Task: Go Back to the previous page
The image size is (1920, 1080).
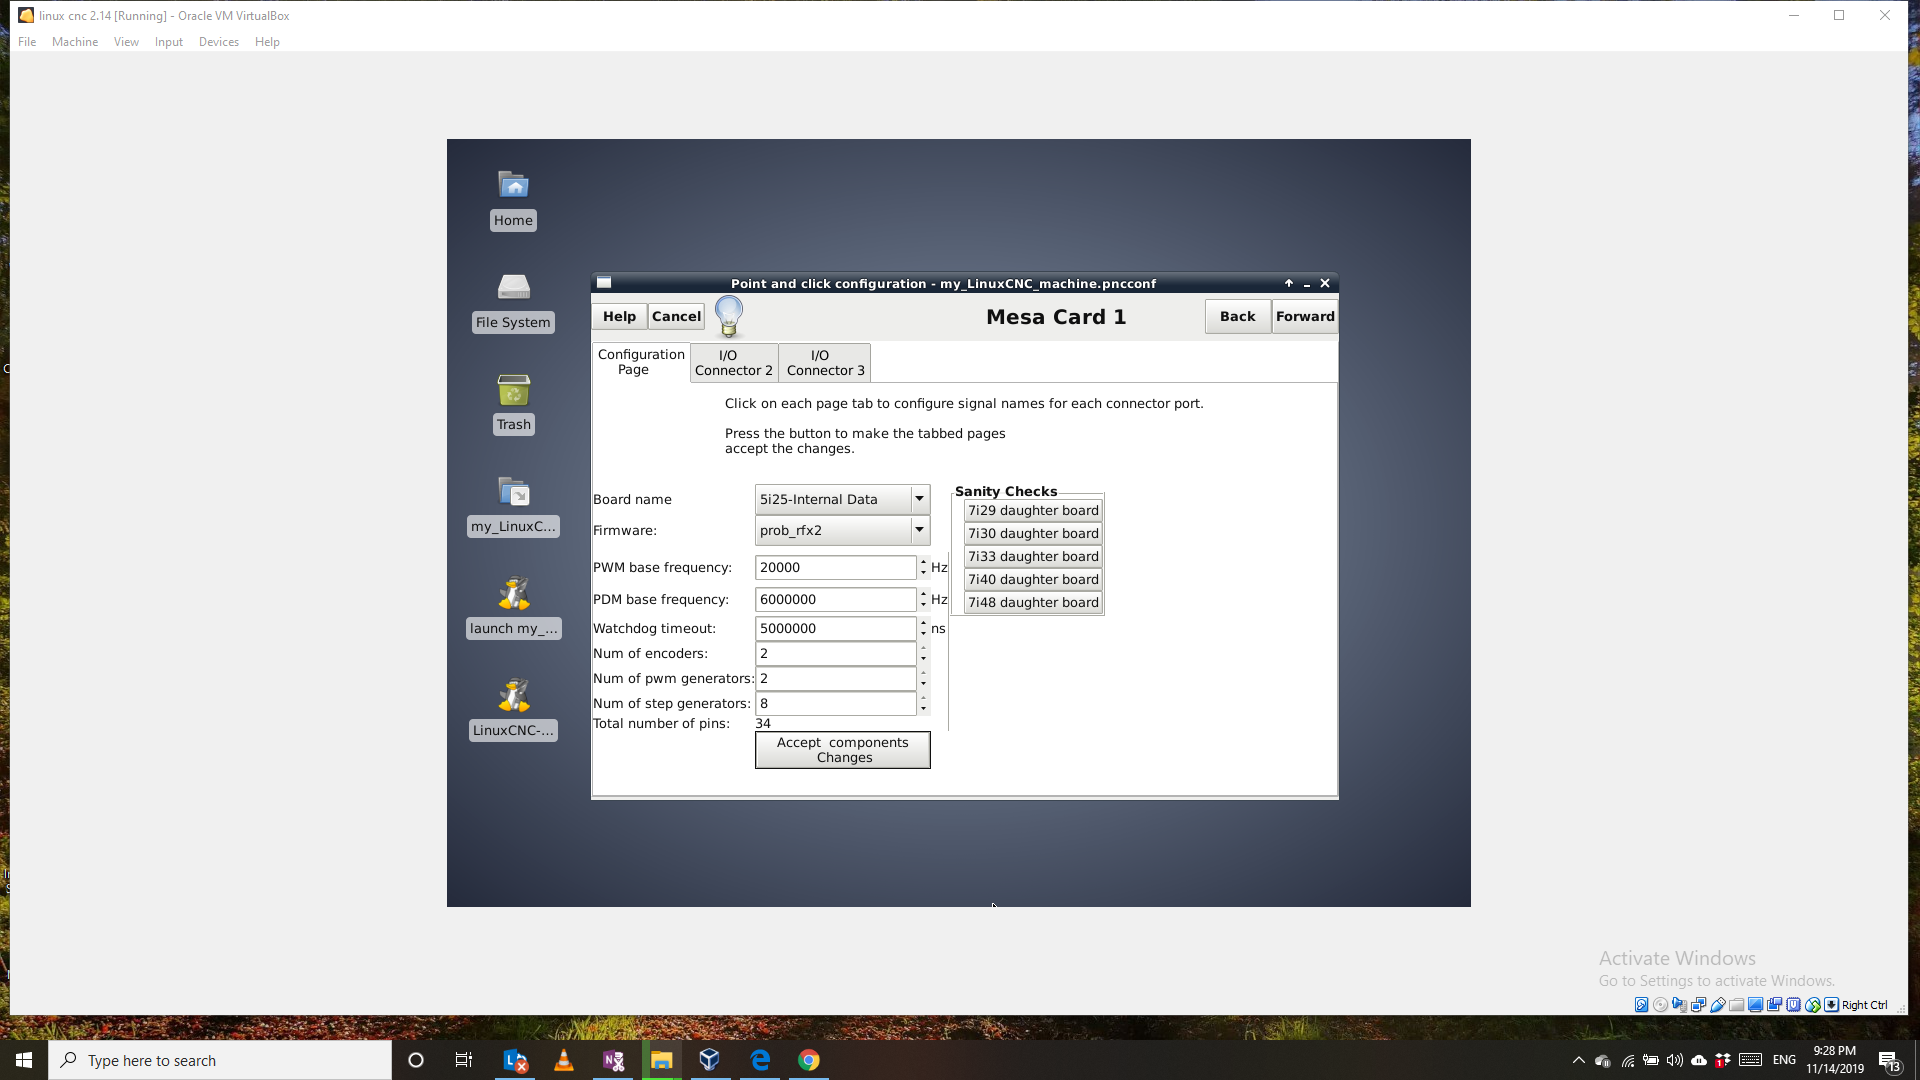Action: click(1237, 316)
